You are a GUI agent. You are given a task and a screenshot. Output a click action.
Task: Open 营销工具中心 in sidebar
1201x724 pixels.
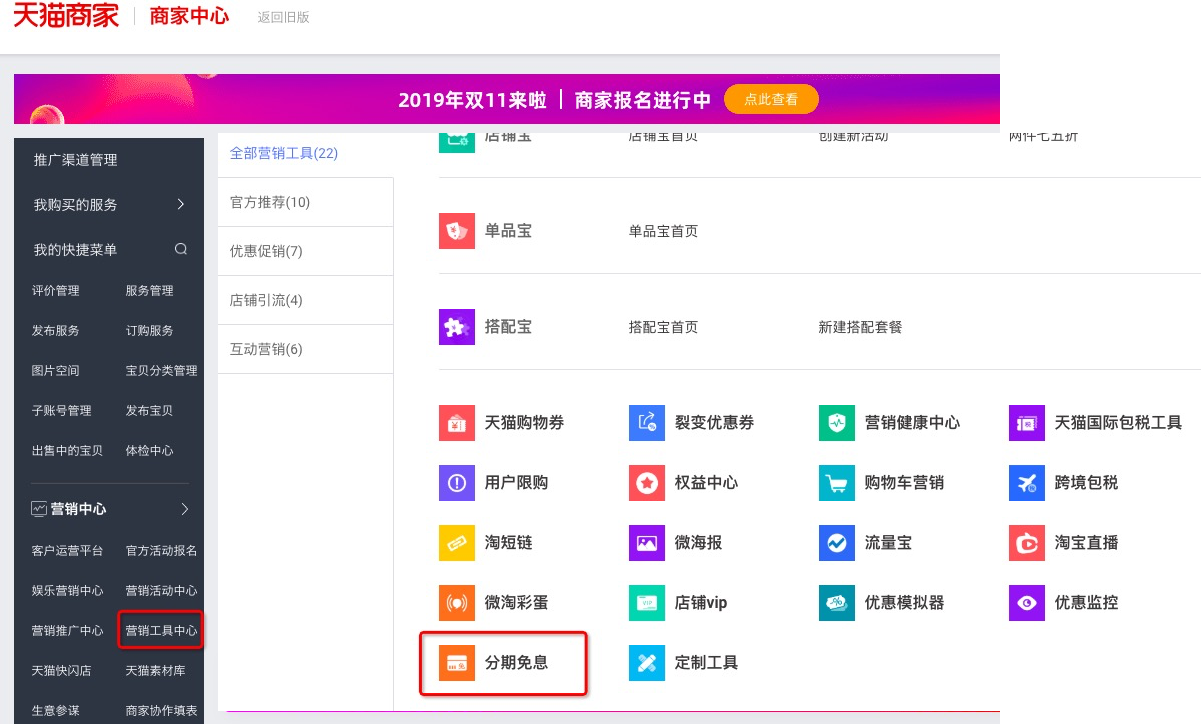pos(161,631)
